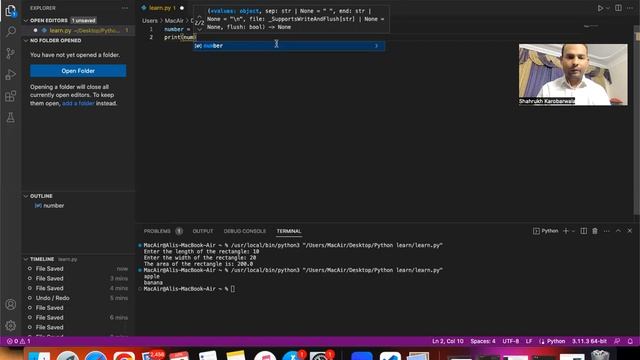This screenshot has height=360, width=640.
Task: Close the bottom panel
Action: click(x=630, y=231)
